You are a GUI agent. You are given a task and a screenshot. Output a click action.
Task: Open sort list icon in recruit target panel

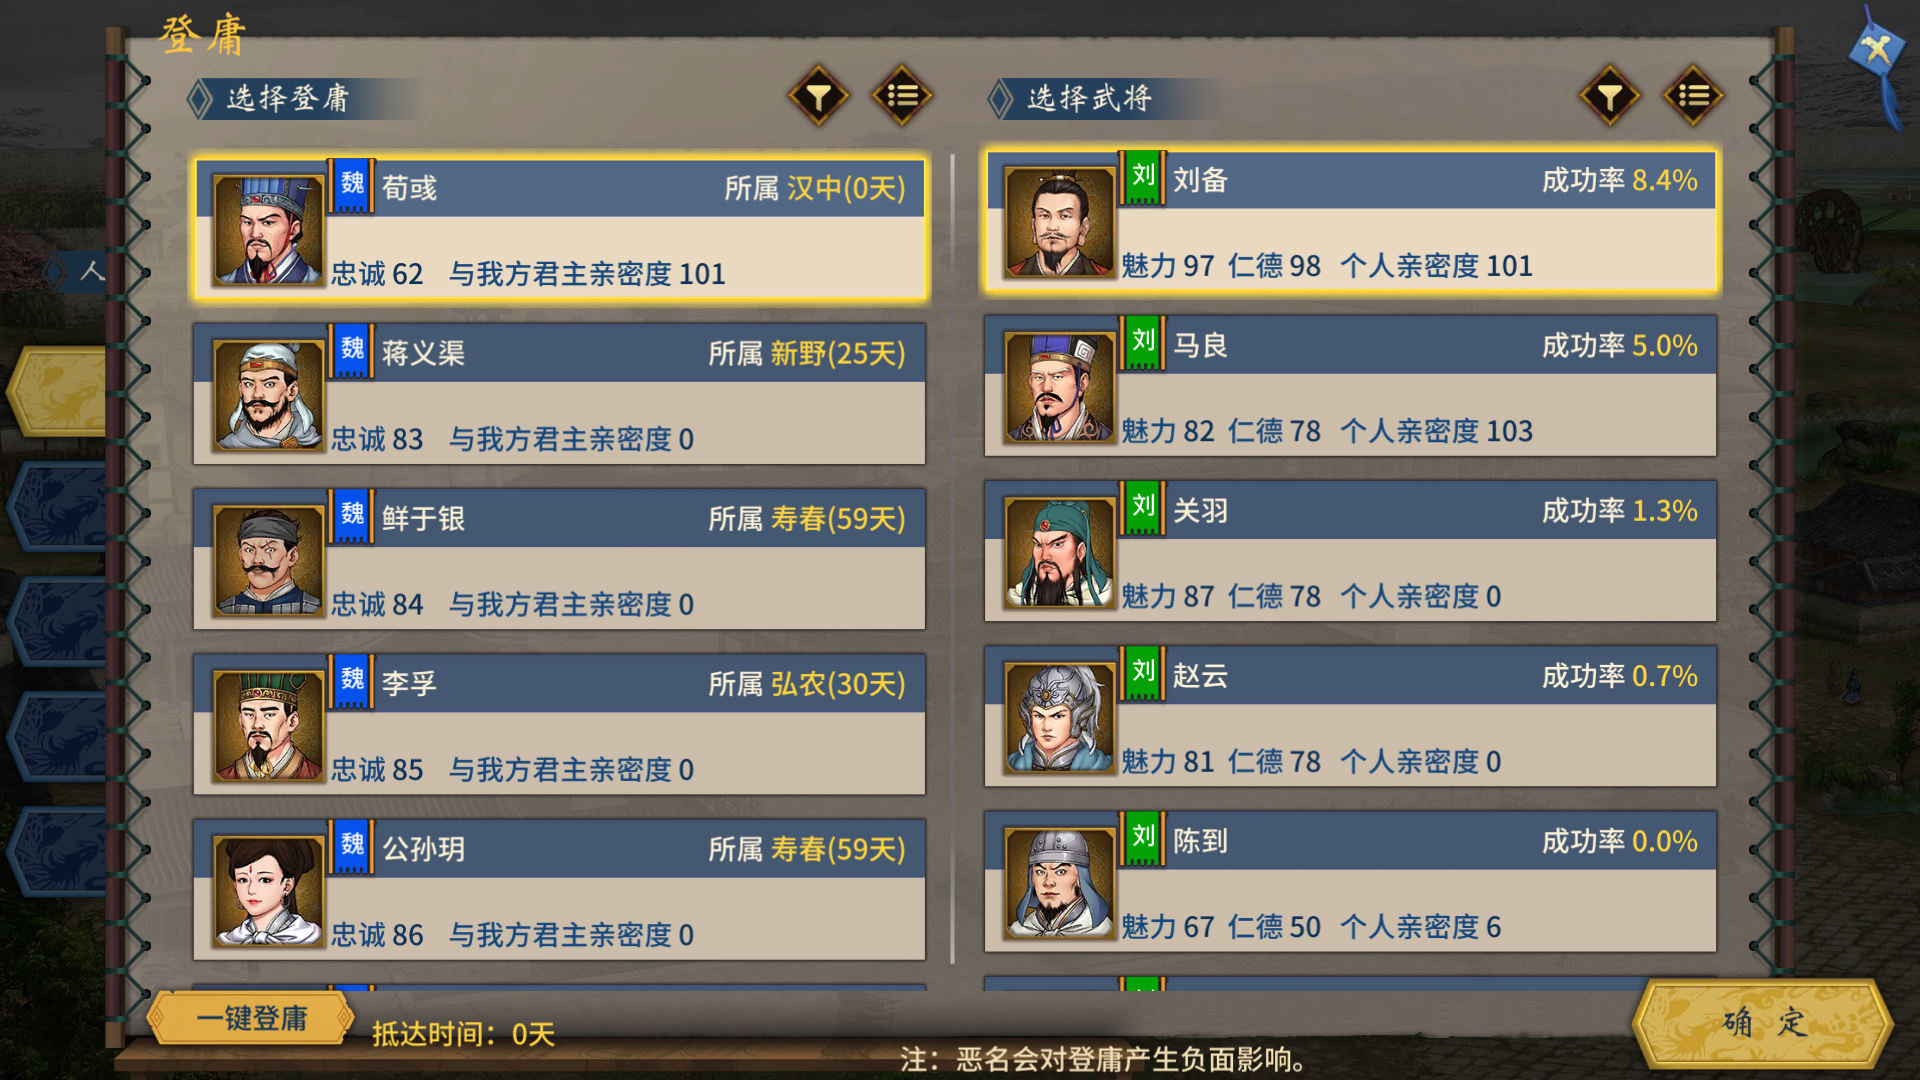click(x=902, y=96)
